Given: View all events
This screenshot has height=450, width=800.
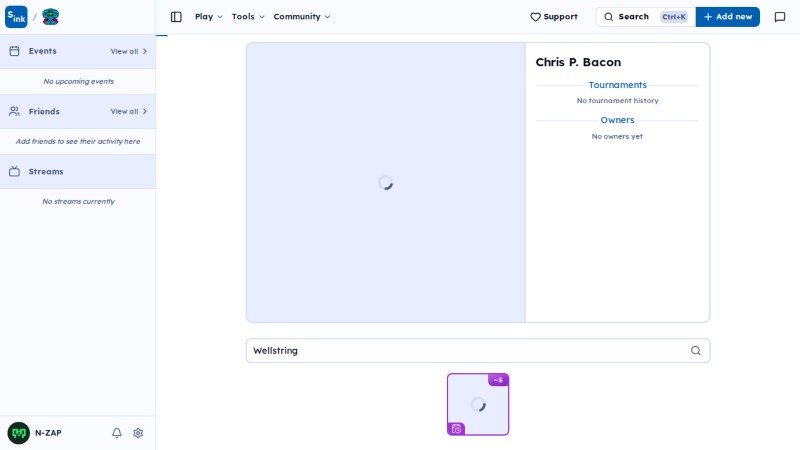Looking at the screenshot, I should coord(129,52).
